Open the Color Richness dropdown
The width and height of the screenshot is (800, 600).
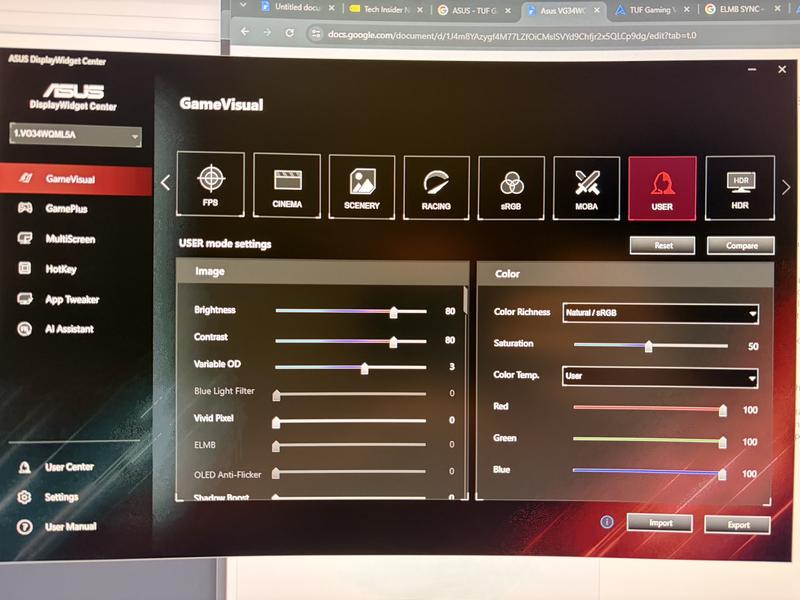[660, 313]
